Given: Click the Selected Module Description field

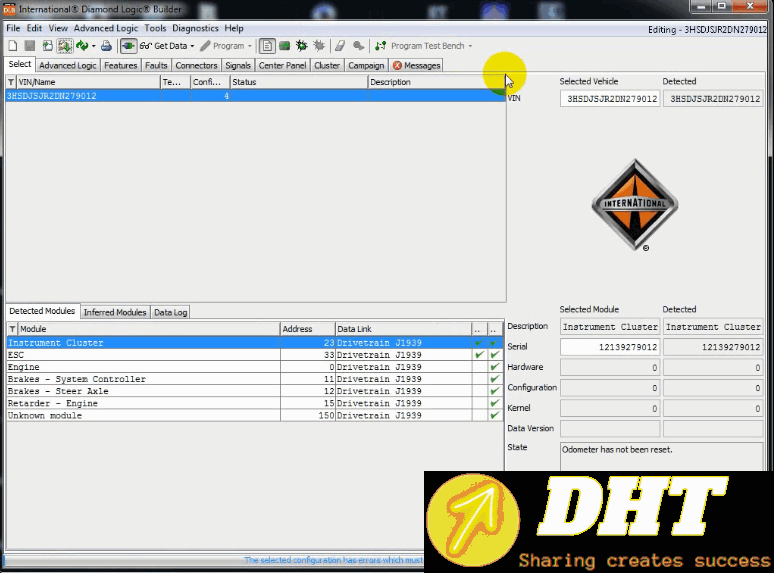Looking at the screenshot, I should 610,327.
